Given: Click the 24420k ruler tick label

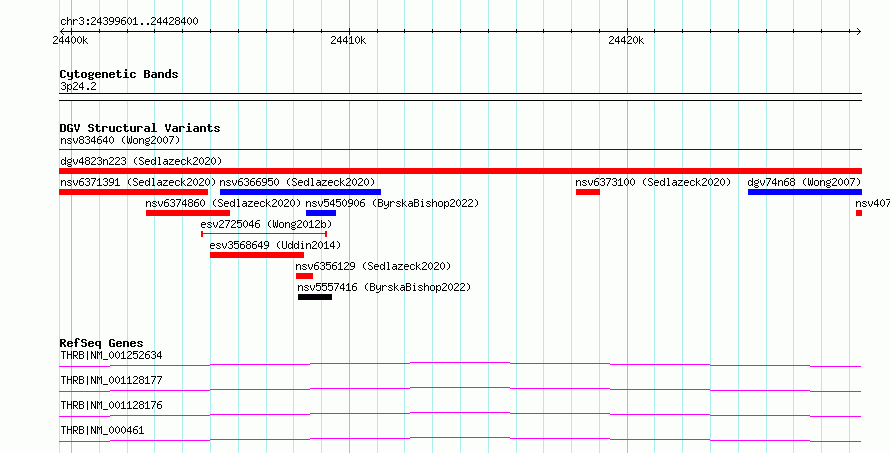Looking at the screenshot, I should pos(626,40).
